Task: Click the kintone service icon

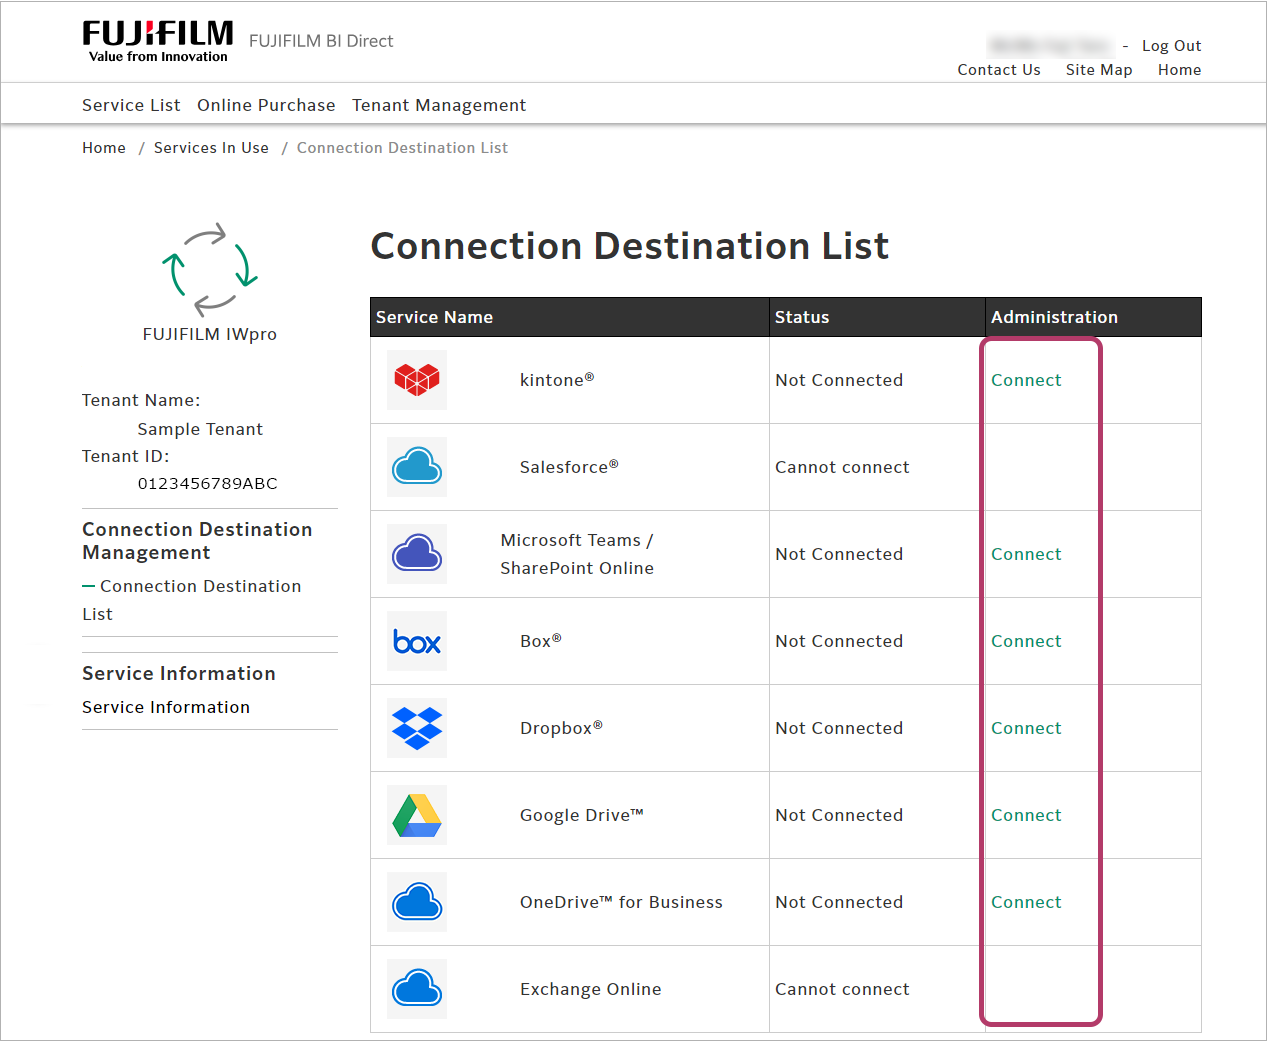Action: (417, 380)
